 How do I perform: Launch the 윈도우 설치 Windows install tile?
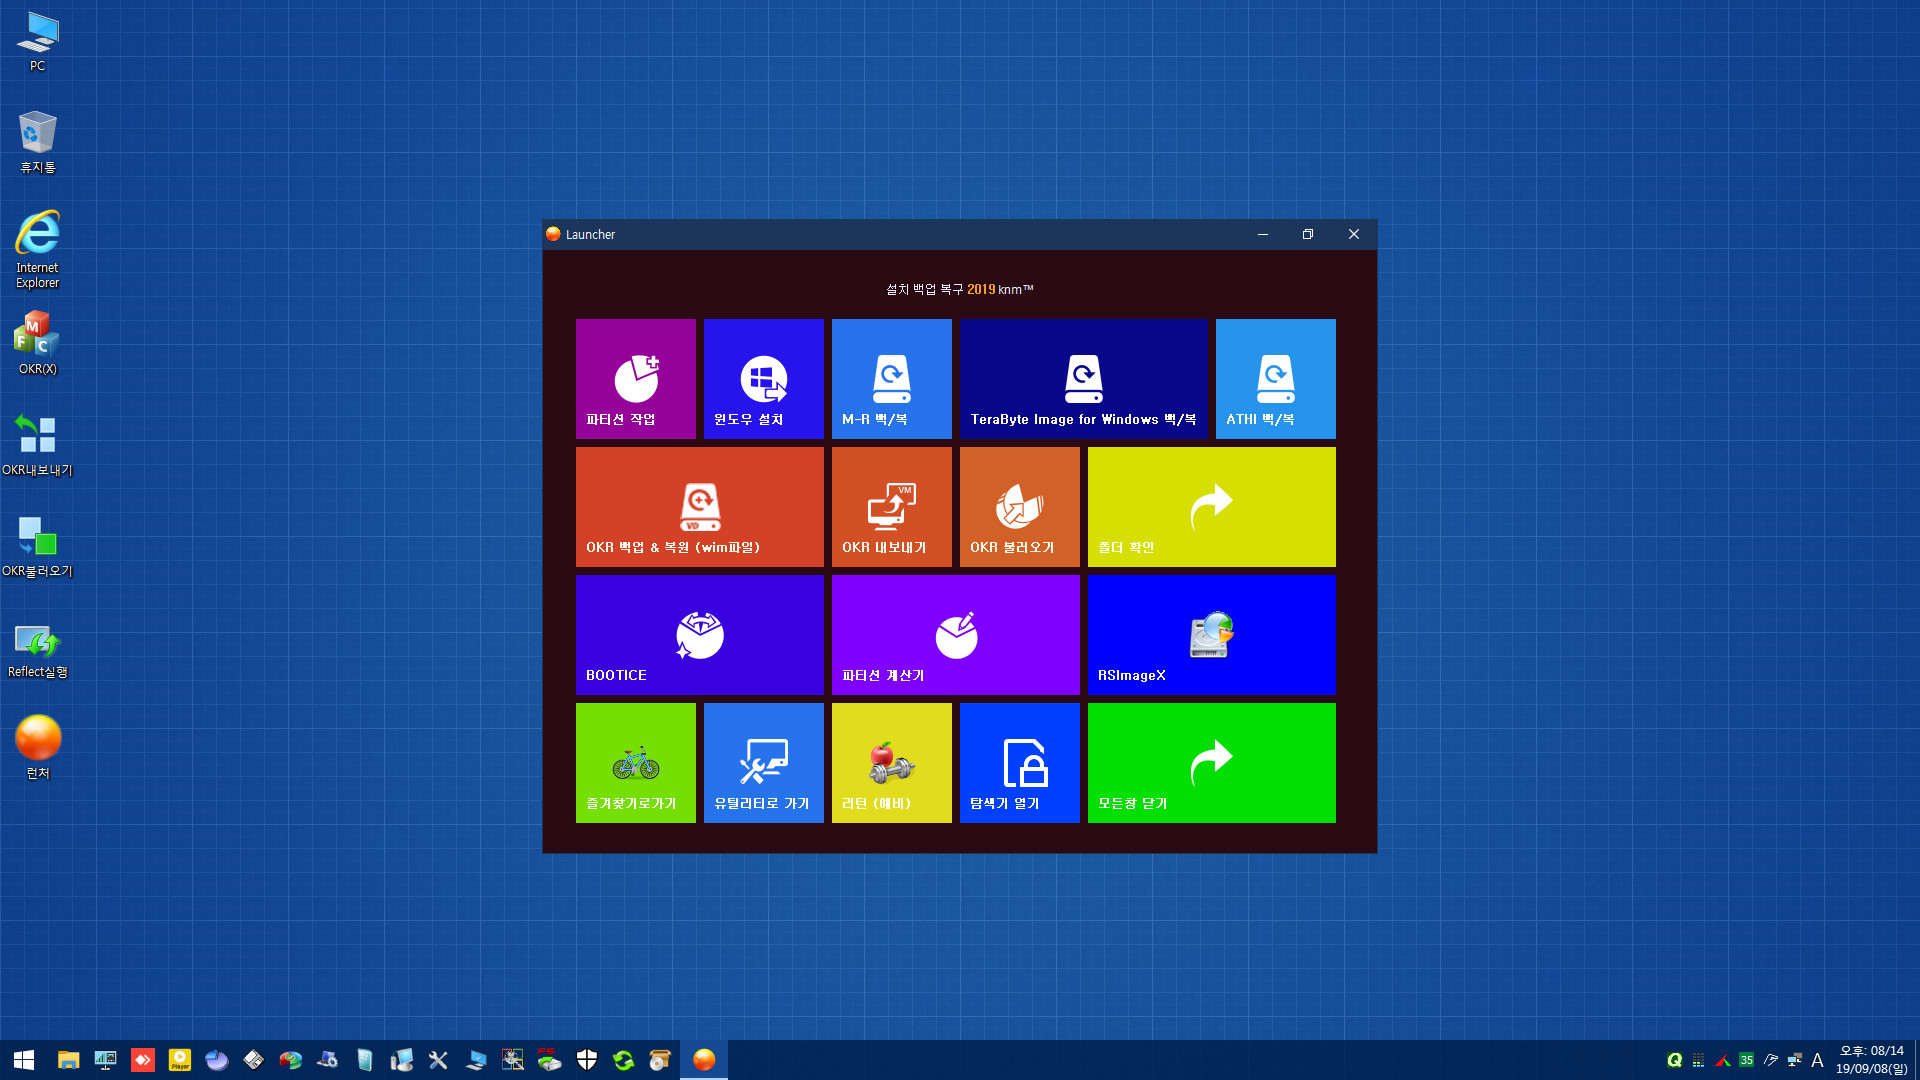[763, 379]
